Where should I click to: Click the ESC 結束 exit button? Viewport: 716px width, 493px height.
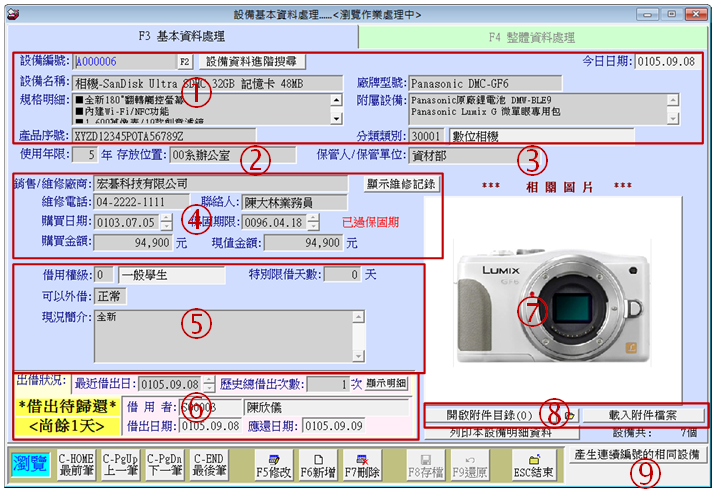(533, 465)
